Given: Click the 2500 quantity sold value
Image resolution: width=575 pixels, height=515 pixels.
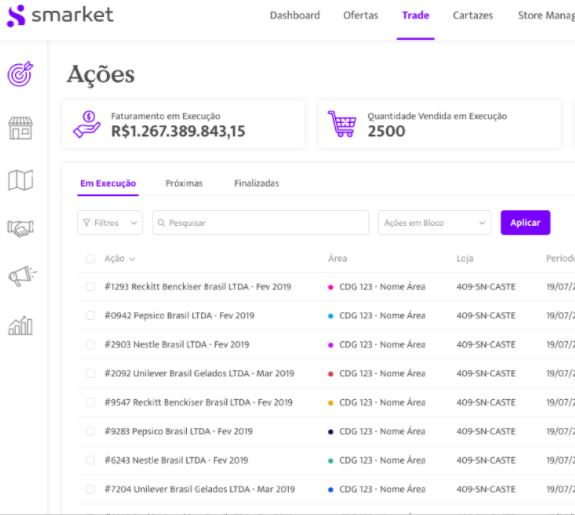Looking at the screenshot, I should (x=387, y=131).
